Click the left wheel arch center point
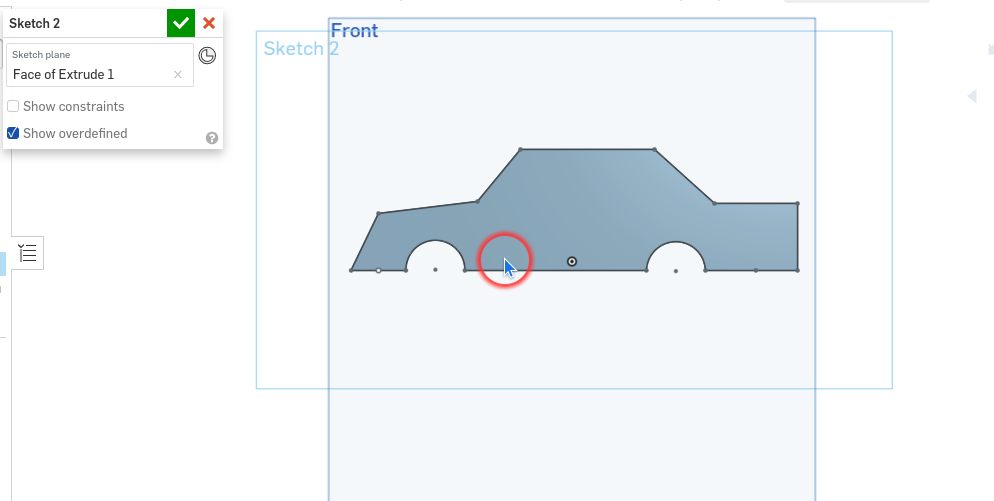The width and height of the screenshot is (994, 501). [435, 270]
